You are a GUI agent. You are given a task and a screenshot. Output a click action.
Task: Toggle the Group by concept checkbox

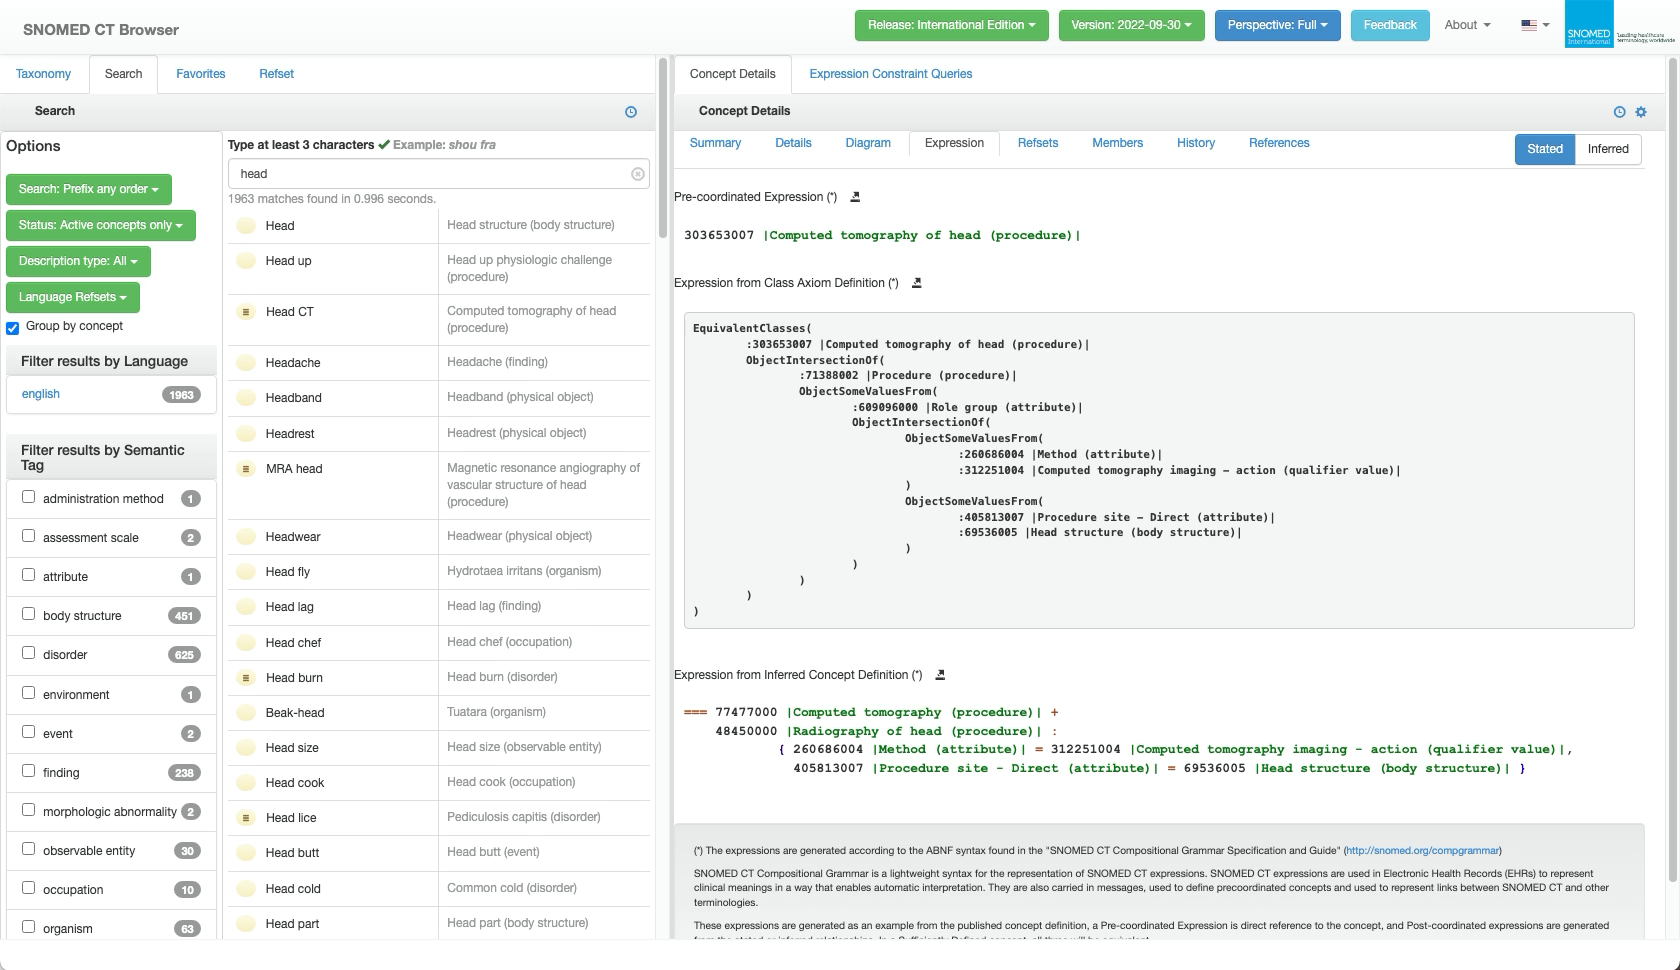click(13, 328)
